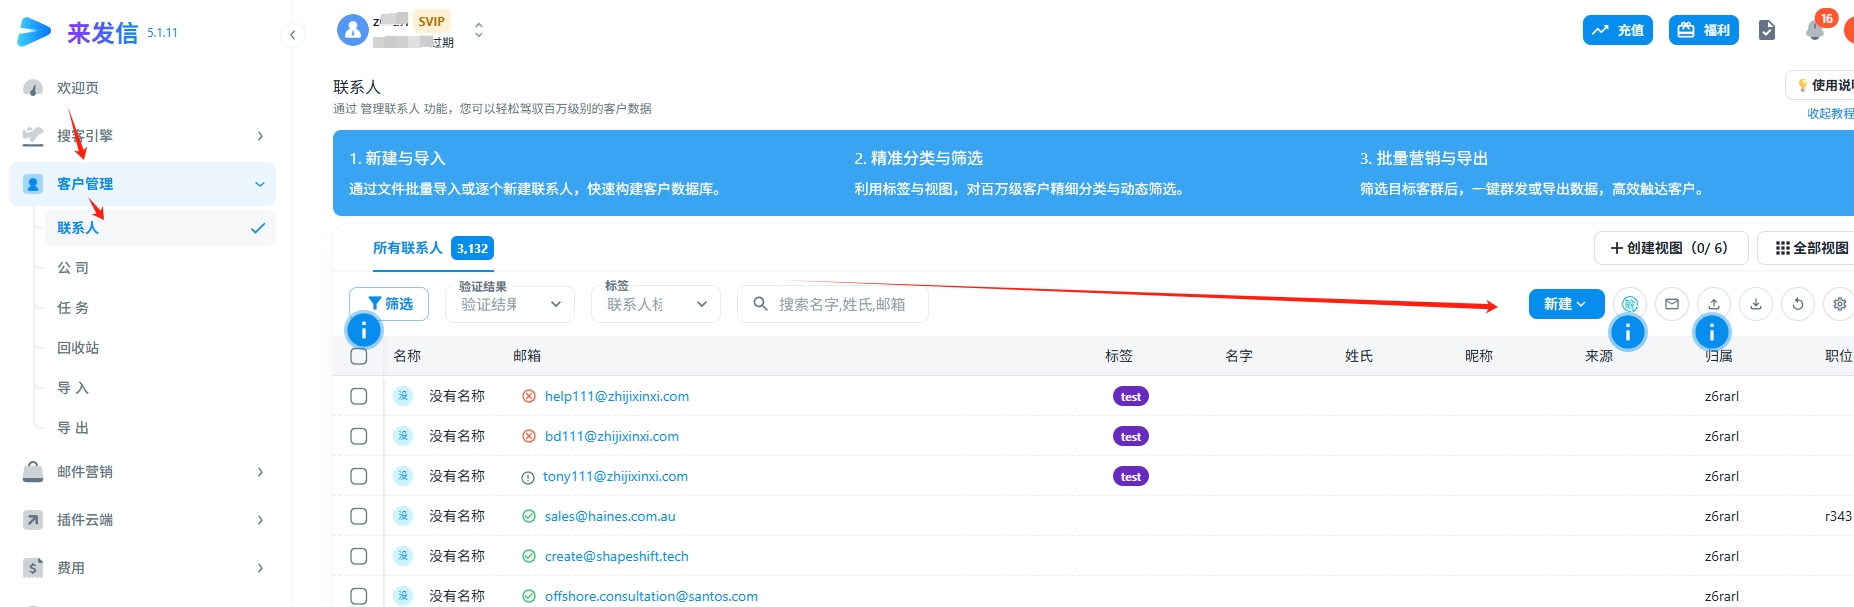Click the email verification icon beside 新建
1854x607 pixels.
1630,304
